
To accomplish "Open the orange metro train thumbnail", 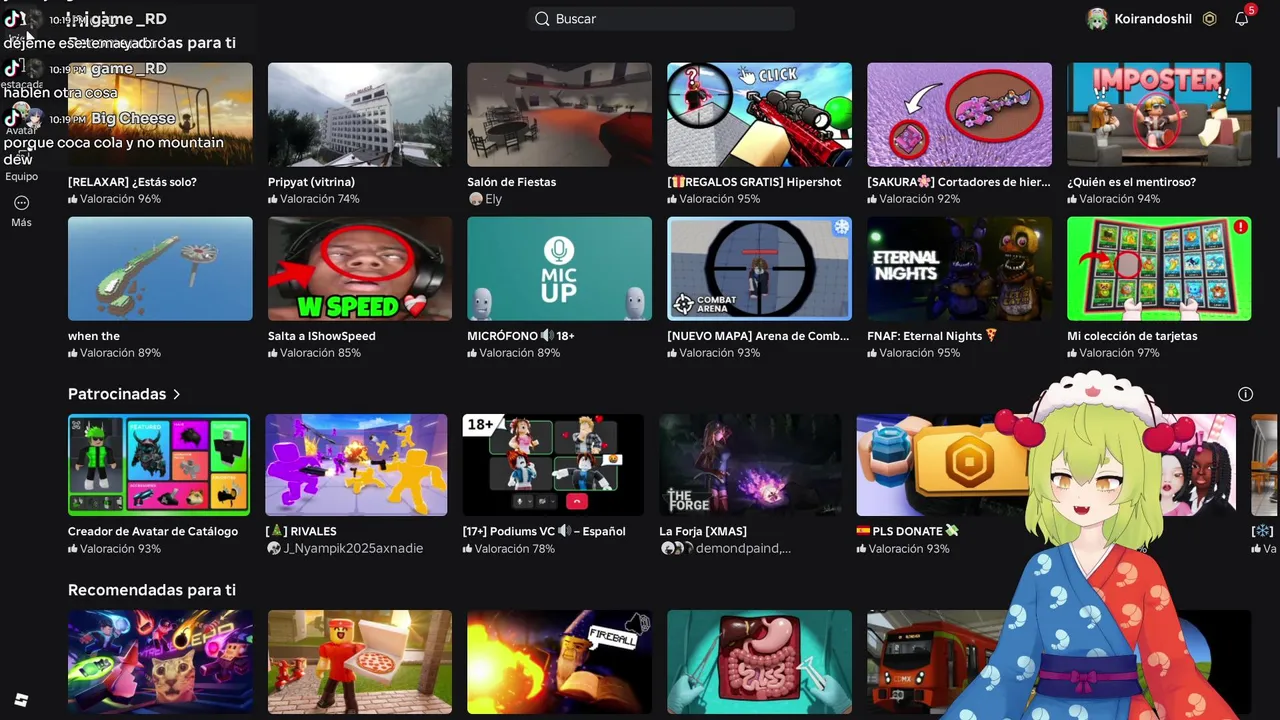I will coord(945,662).
